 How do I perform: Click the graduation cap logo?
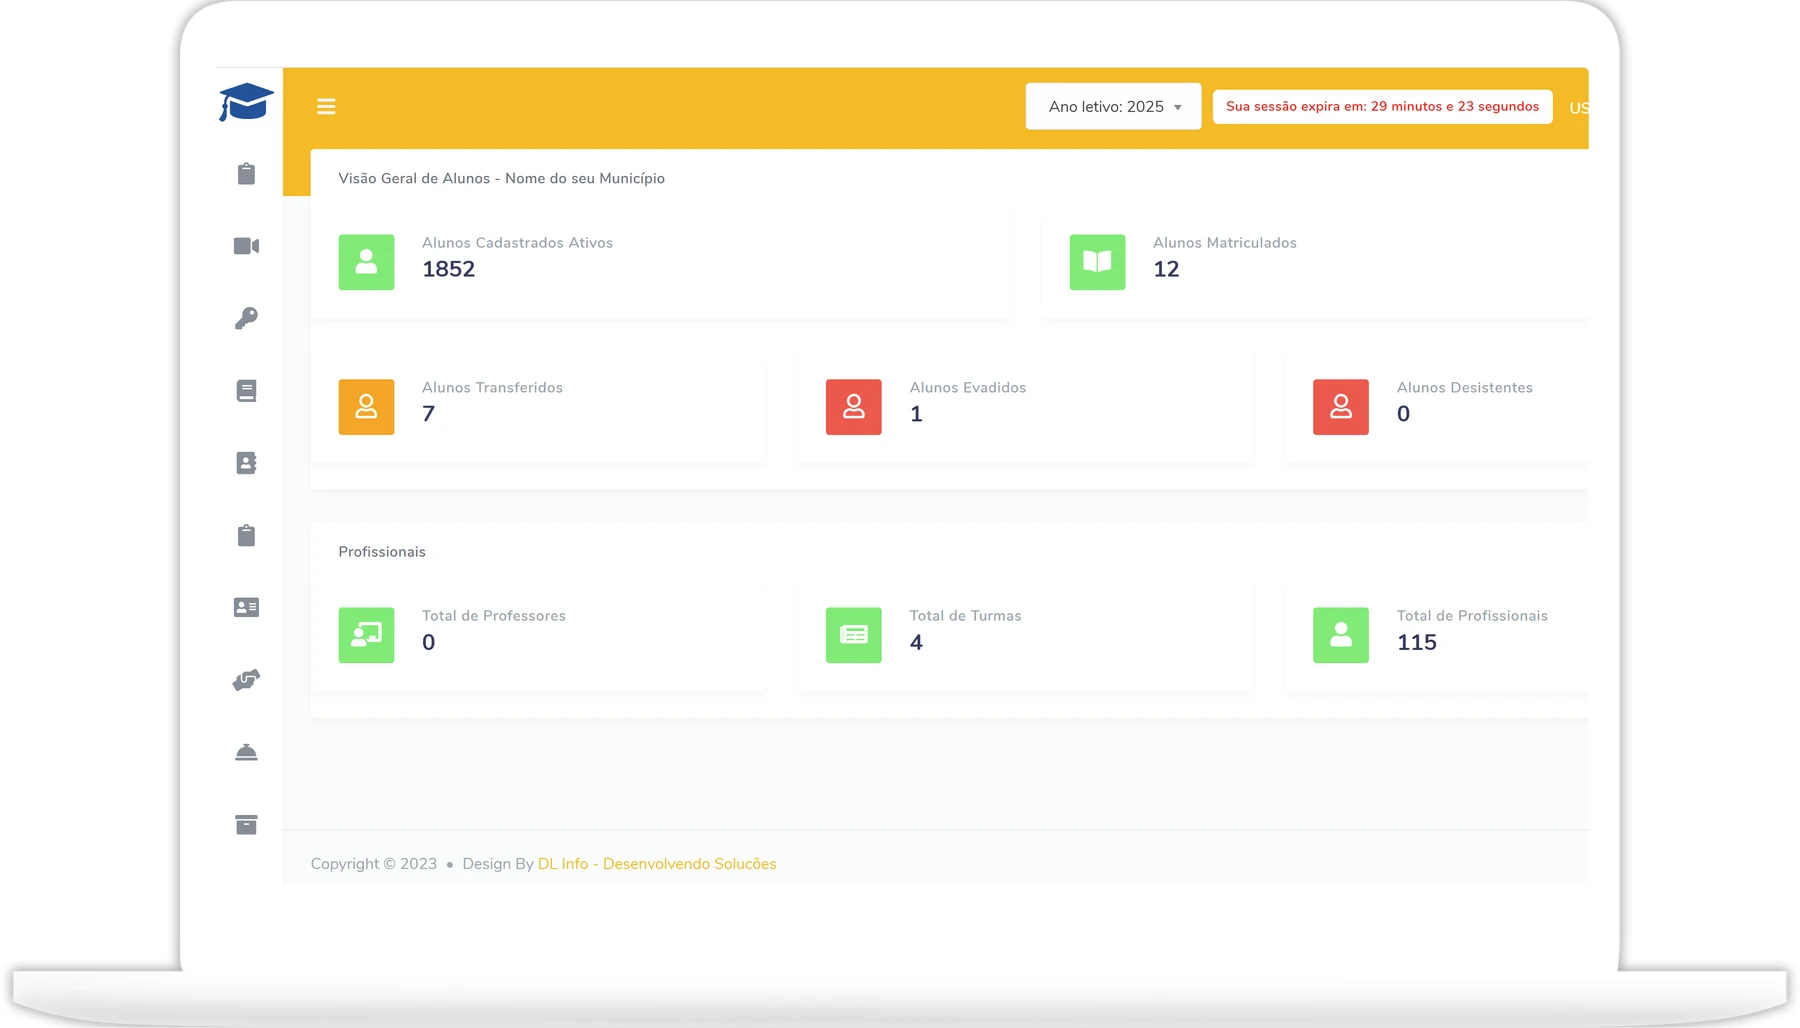(246, 102)
